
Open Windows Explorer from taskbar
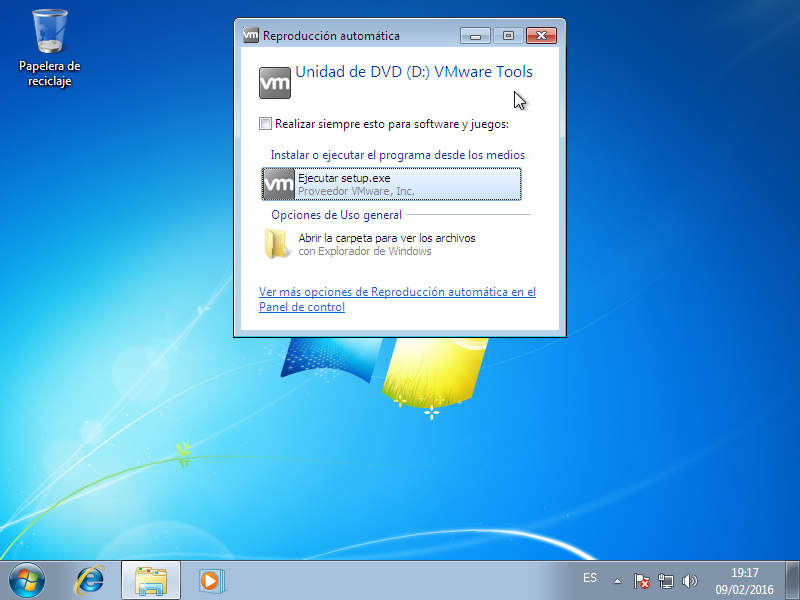151,581
